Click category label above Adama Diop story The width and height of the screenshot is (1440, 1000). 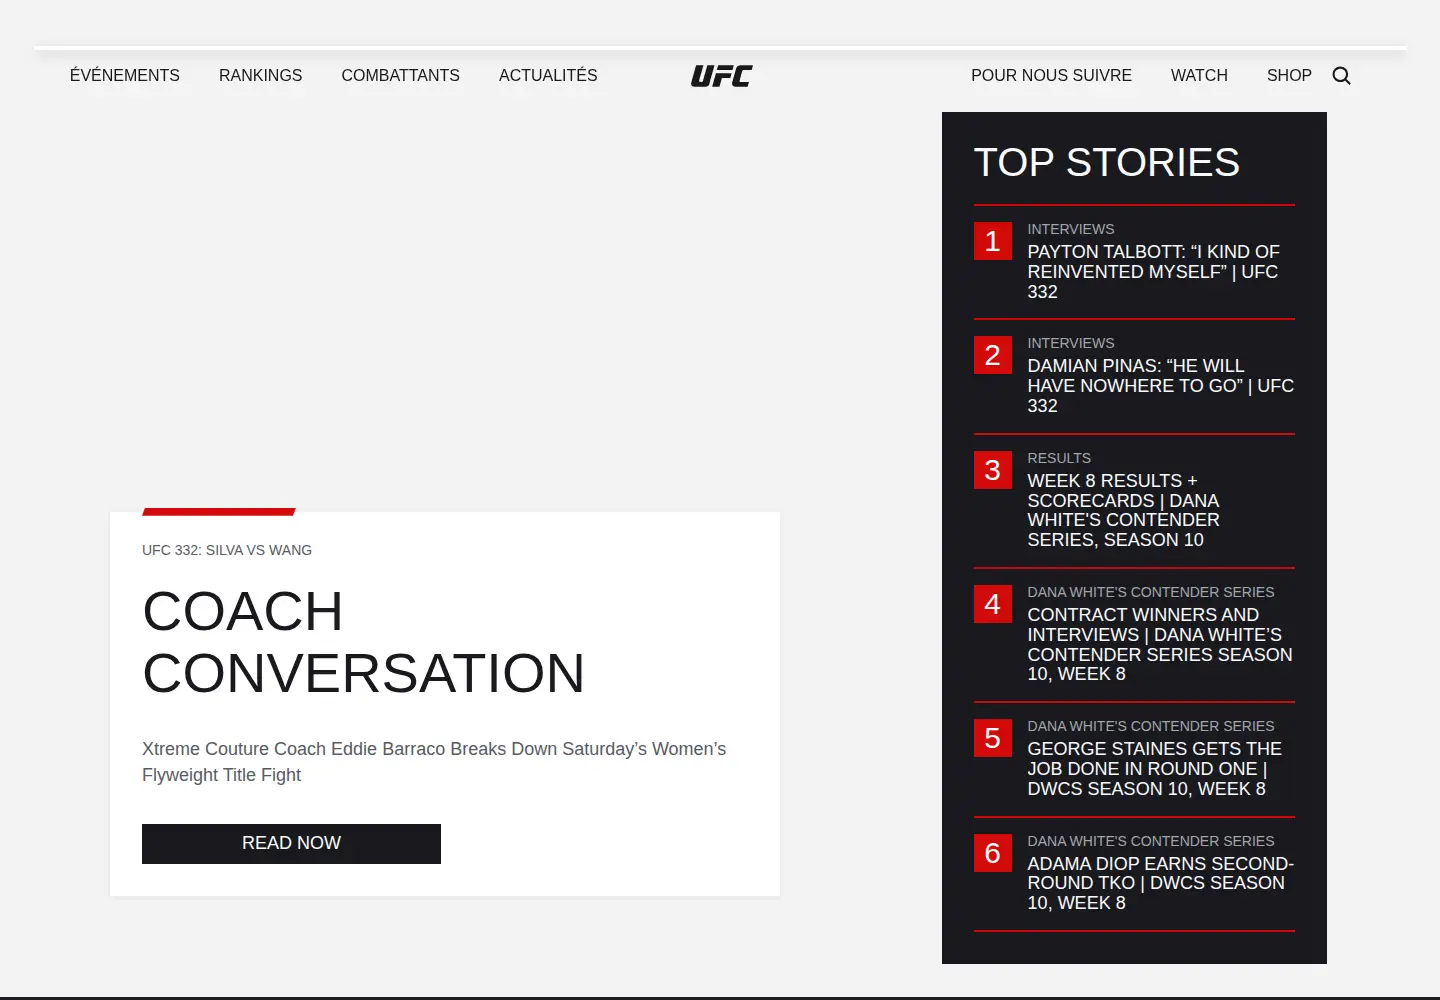pos(1151,841)
